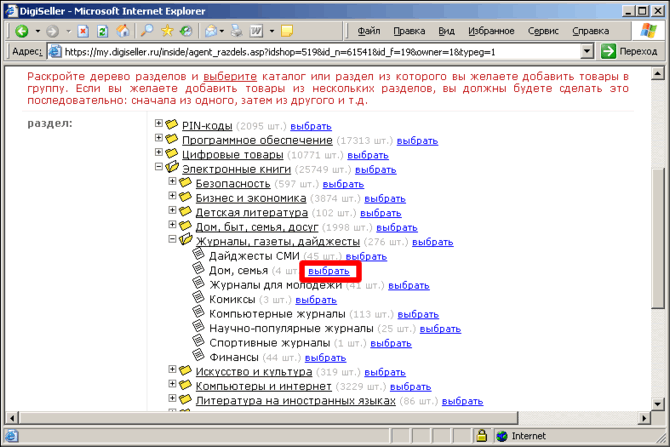Click the Edit with Word icon
This screenshot has width=670, height=447.
(x=256, y=31)
